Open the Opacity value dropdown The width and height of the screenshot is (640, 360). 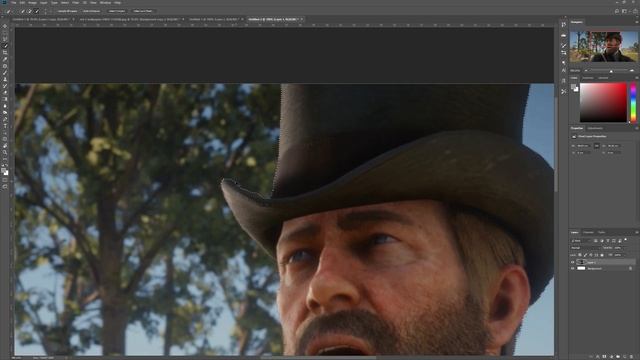point(618,248)
